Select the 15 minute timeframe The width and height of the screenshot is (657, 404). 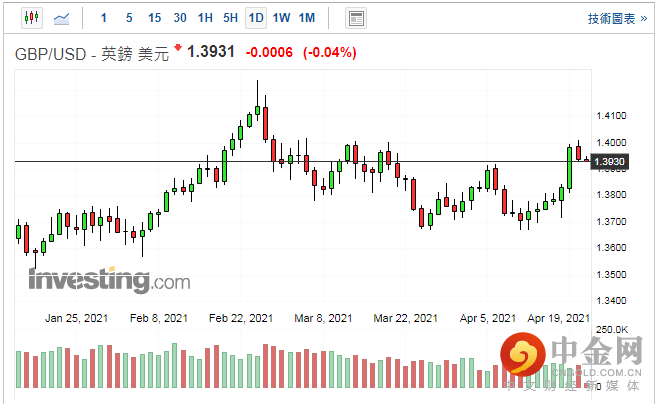click(x=155, y=18)
